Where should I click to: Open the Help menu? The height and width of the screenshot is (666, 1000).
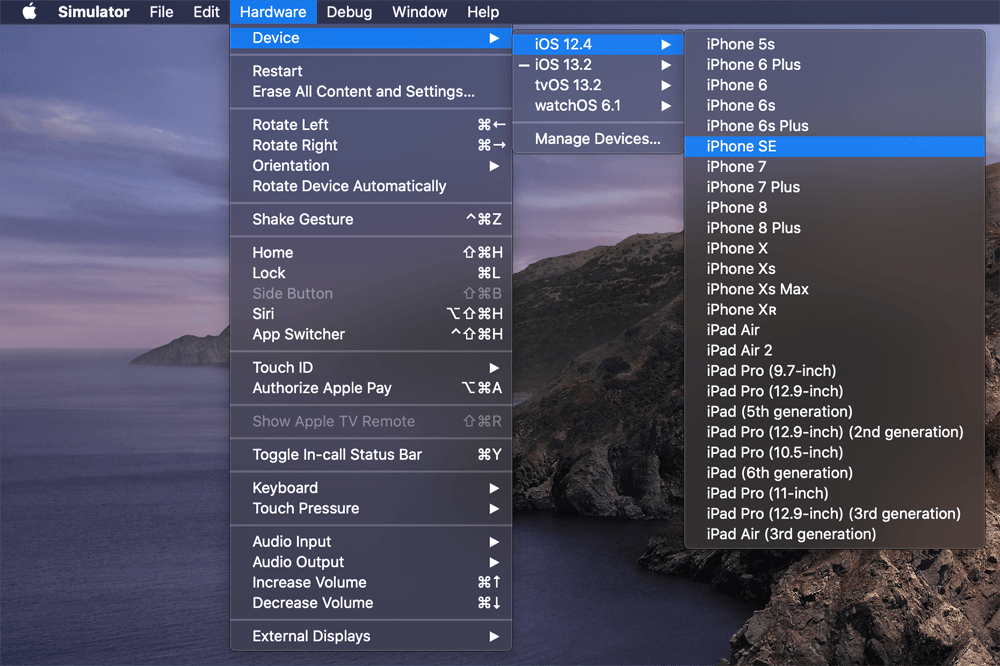(483, 11)
